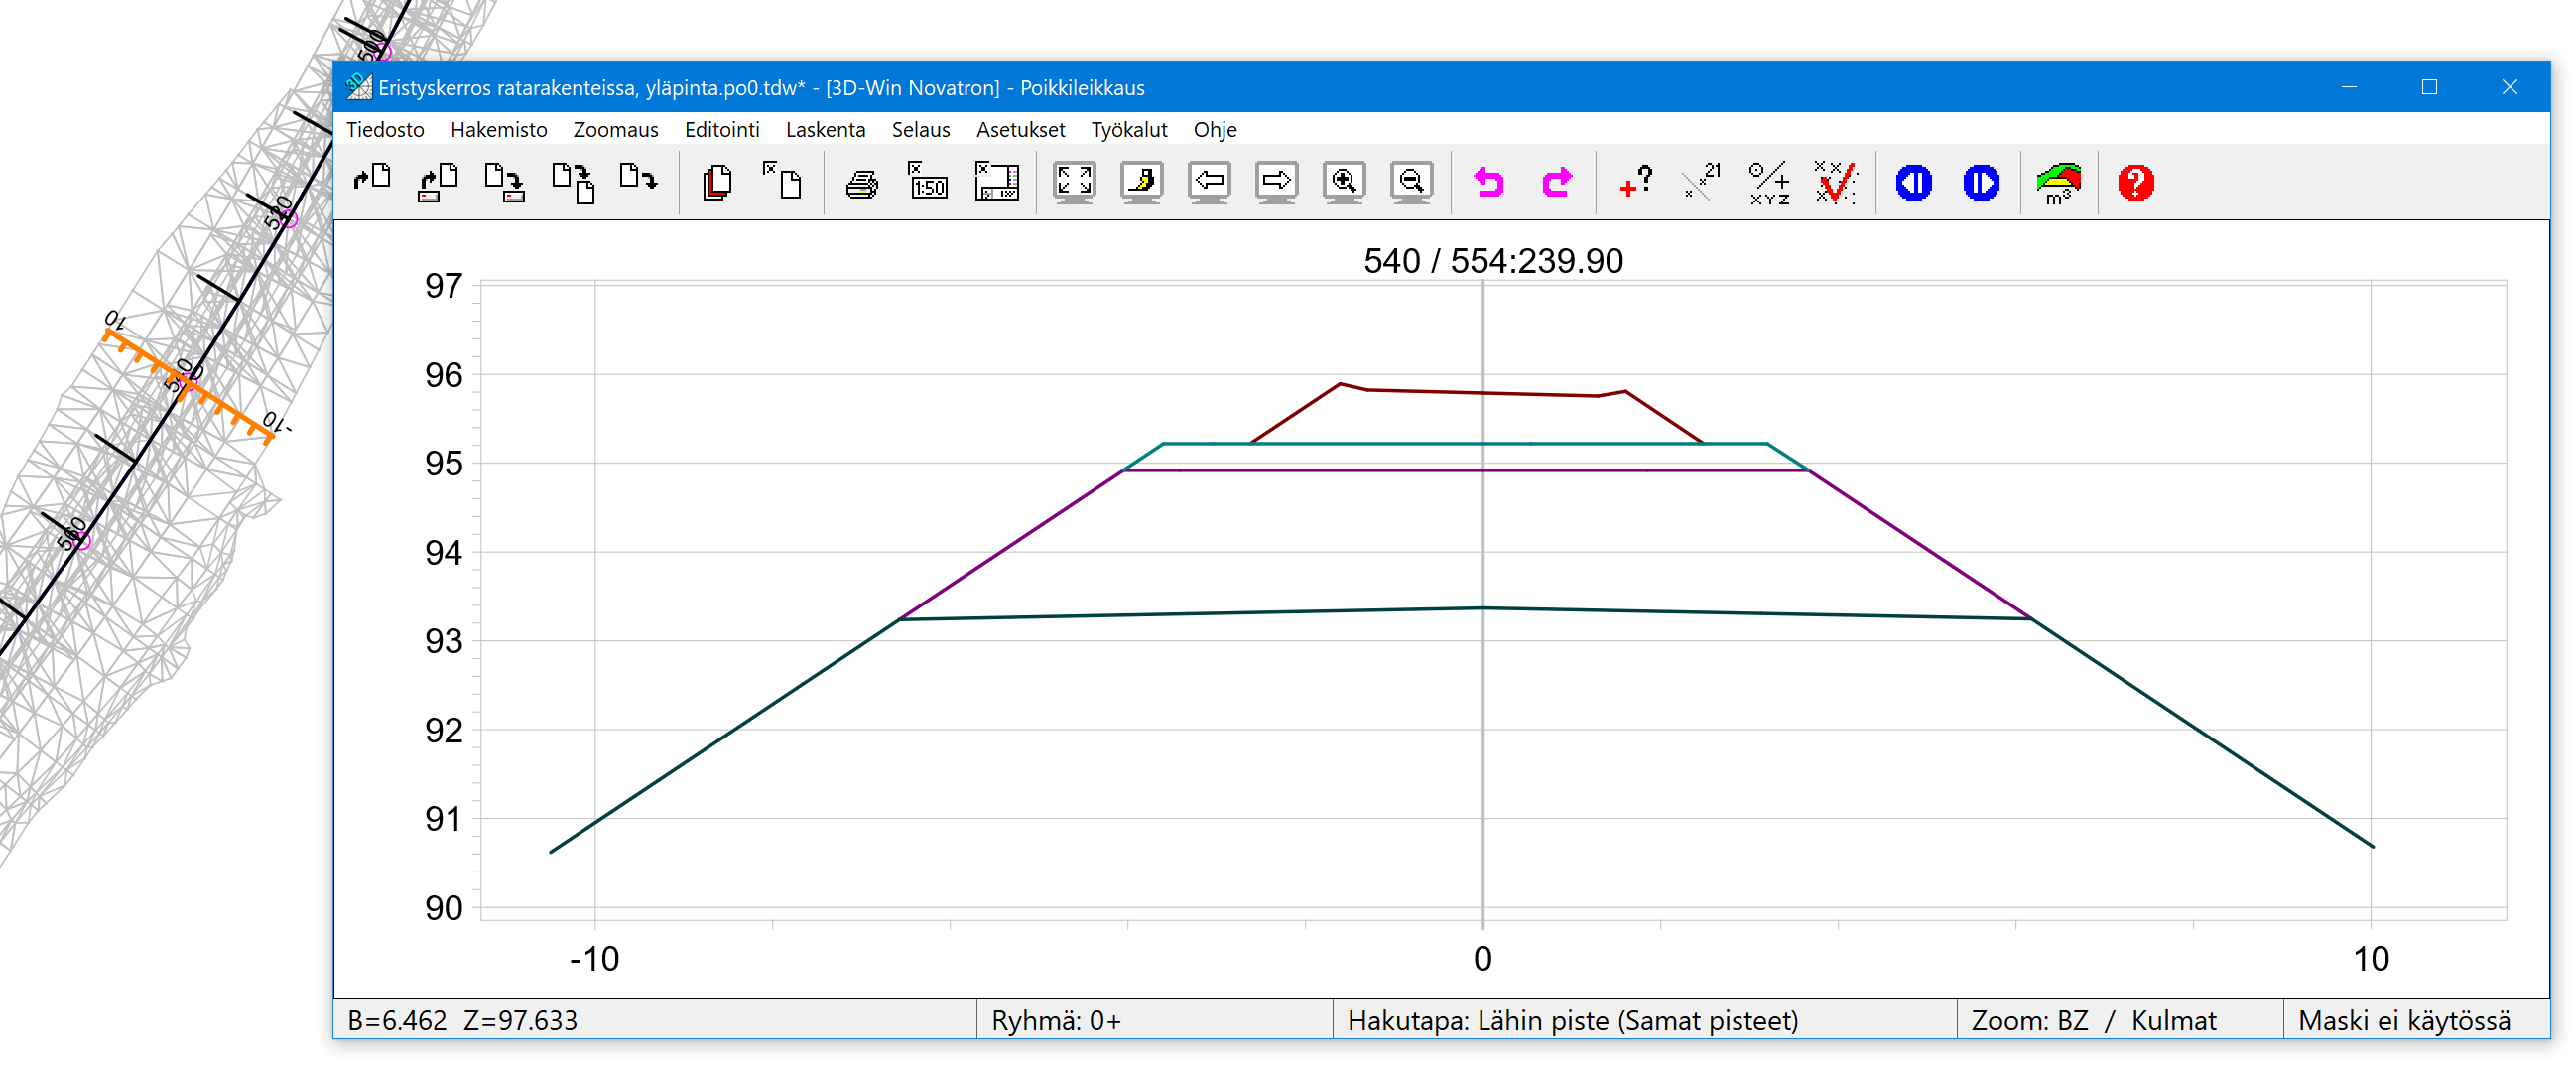Open the volume calculation m³ icon
This screenshot has width=2576, height=1073.
pos(2058,183)
